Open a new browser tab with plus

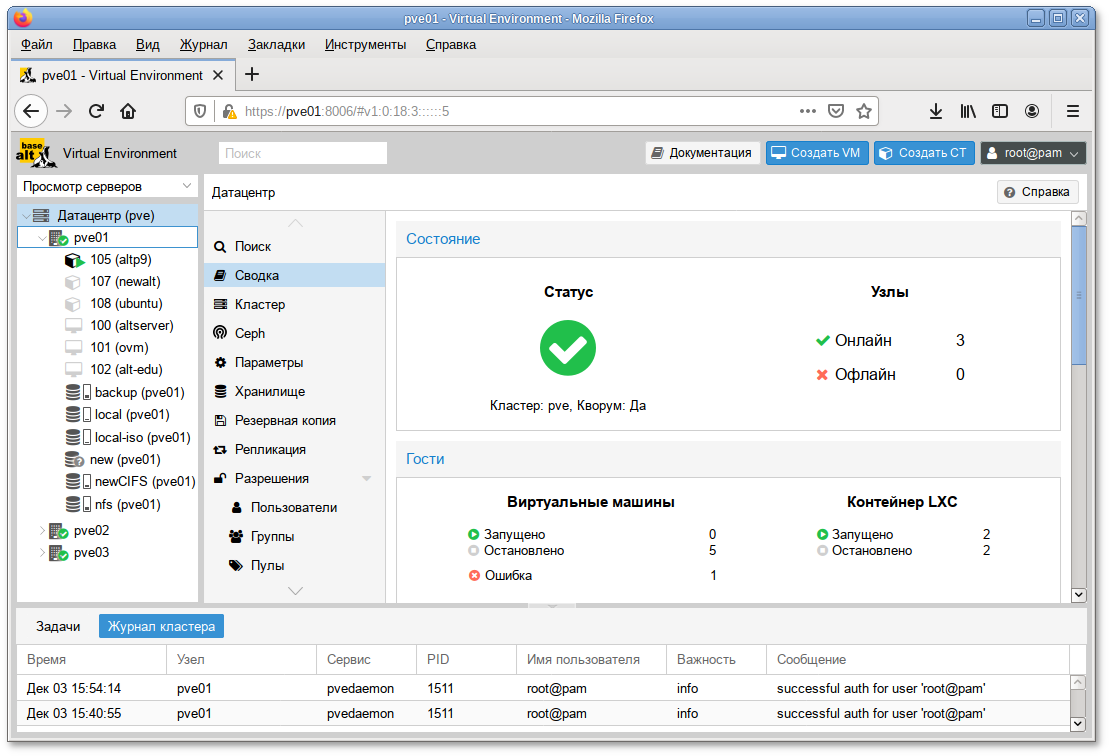point(252,74)
